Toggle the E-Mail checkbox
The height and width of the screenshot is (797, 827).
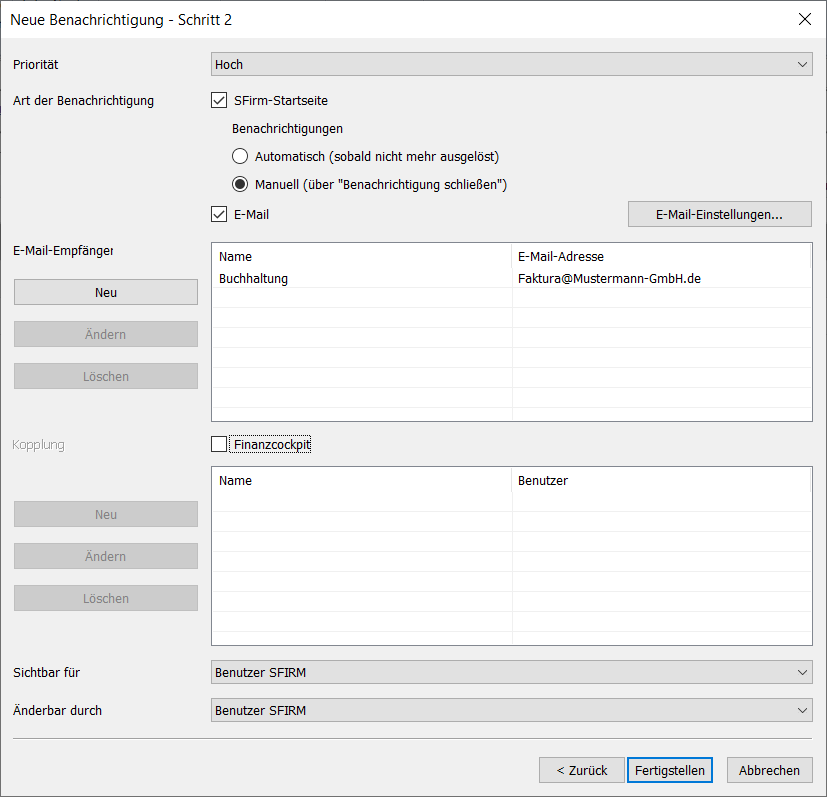pos(219,214)
